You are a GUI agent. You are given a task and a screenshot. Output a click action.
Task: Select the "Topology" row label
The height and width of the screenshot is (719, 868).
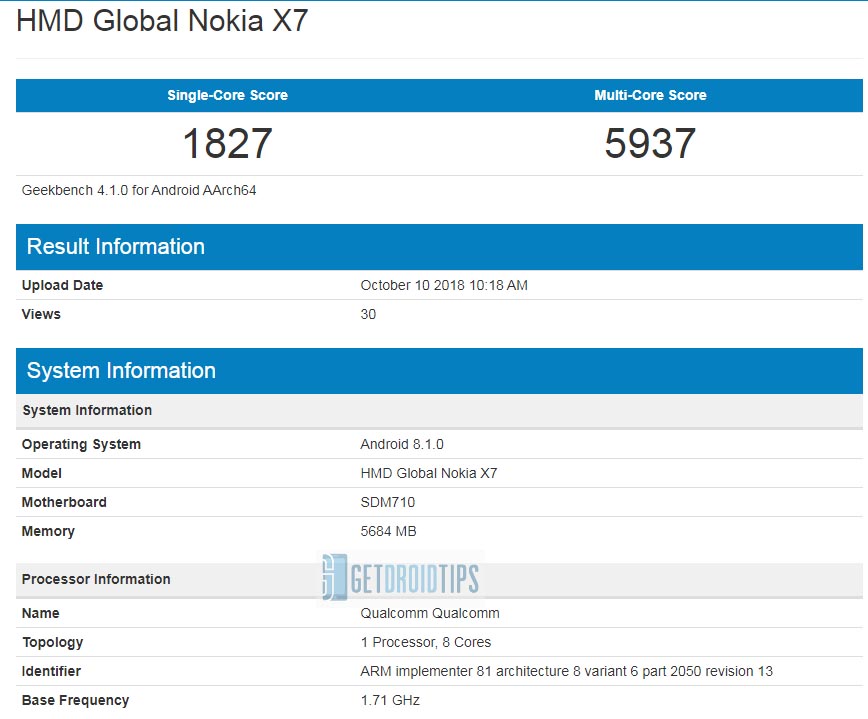53,642
